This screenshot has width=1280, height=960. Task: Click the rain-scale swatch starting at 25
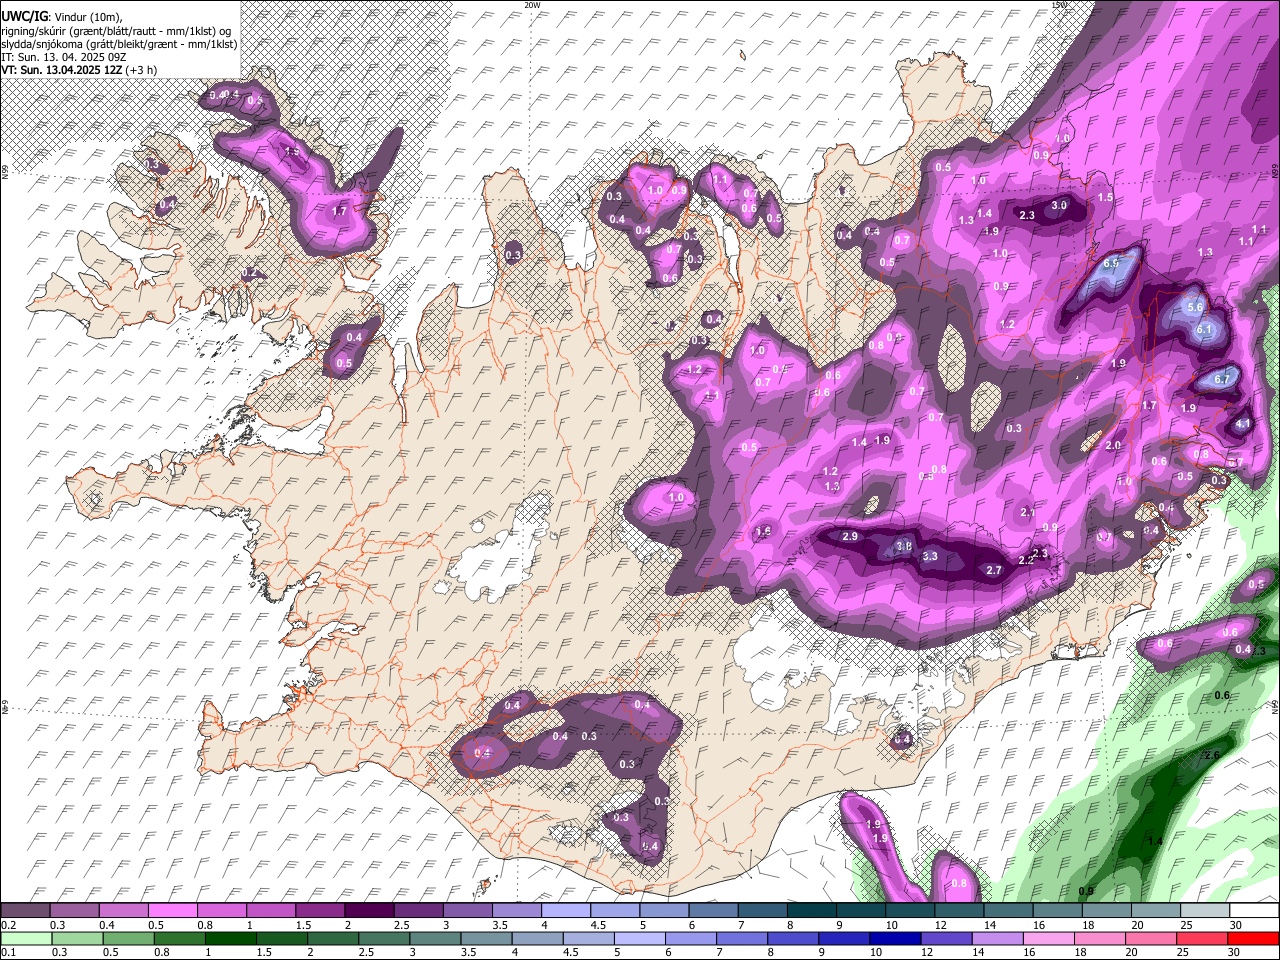click(x=1201, y=938)
